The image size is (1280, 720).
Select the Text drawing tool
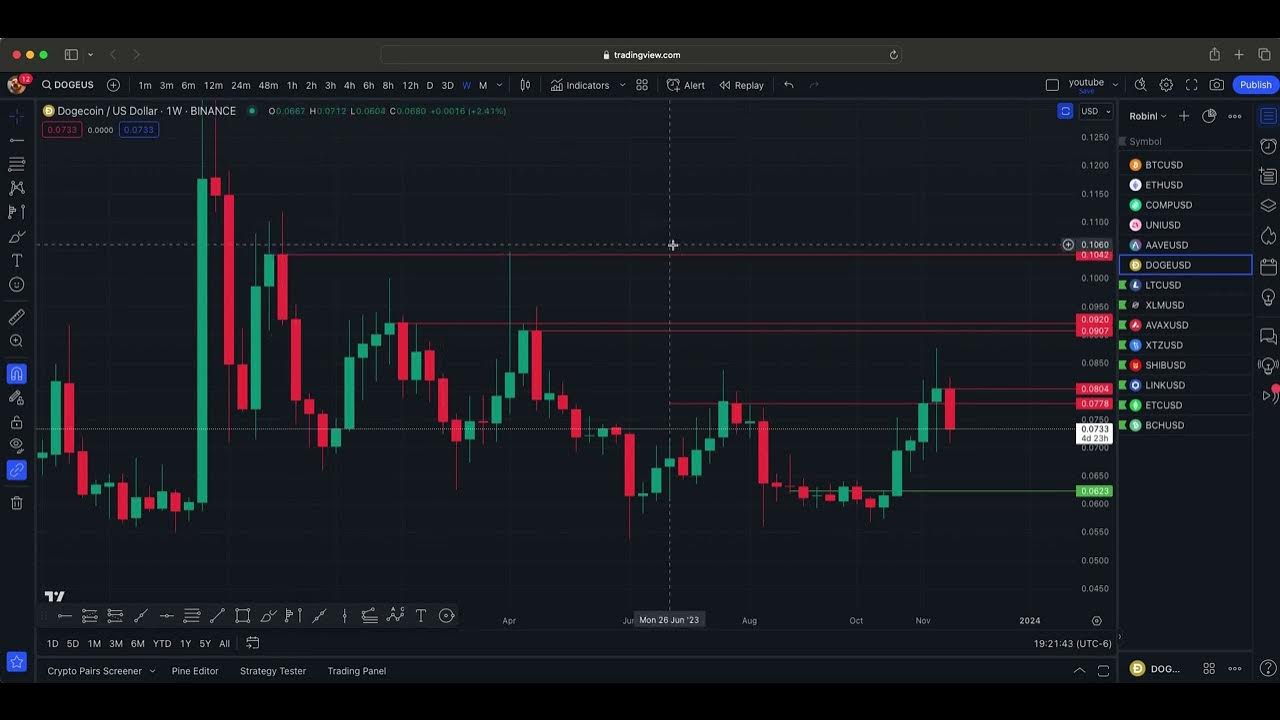click(x=16, y=260)
